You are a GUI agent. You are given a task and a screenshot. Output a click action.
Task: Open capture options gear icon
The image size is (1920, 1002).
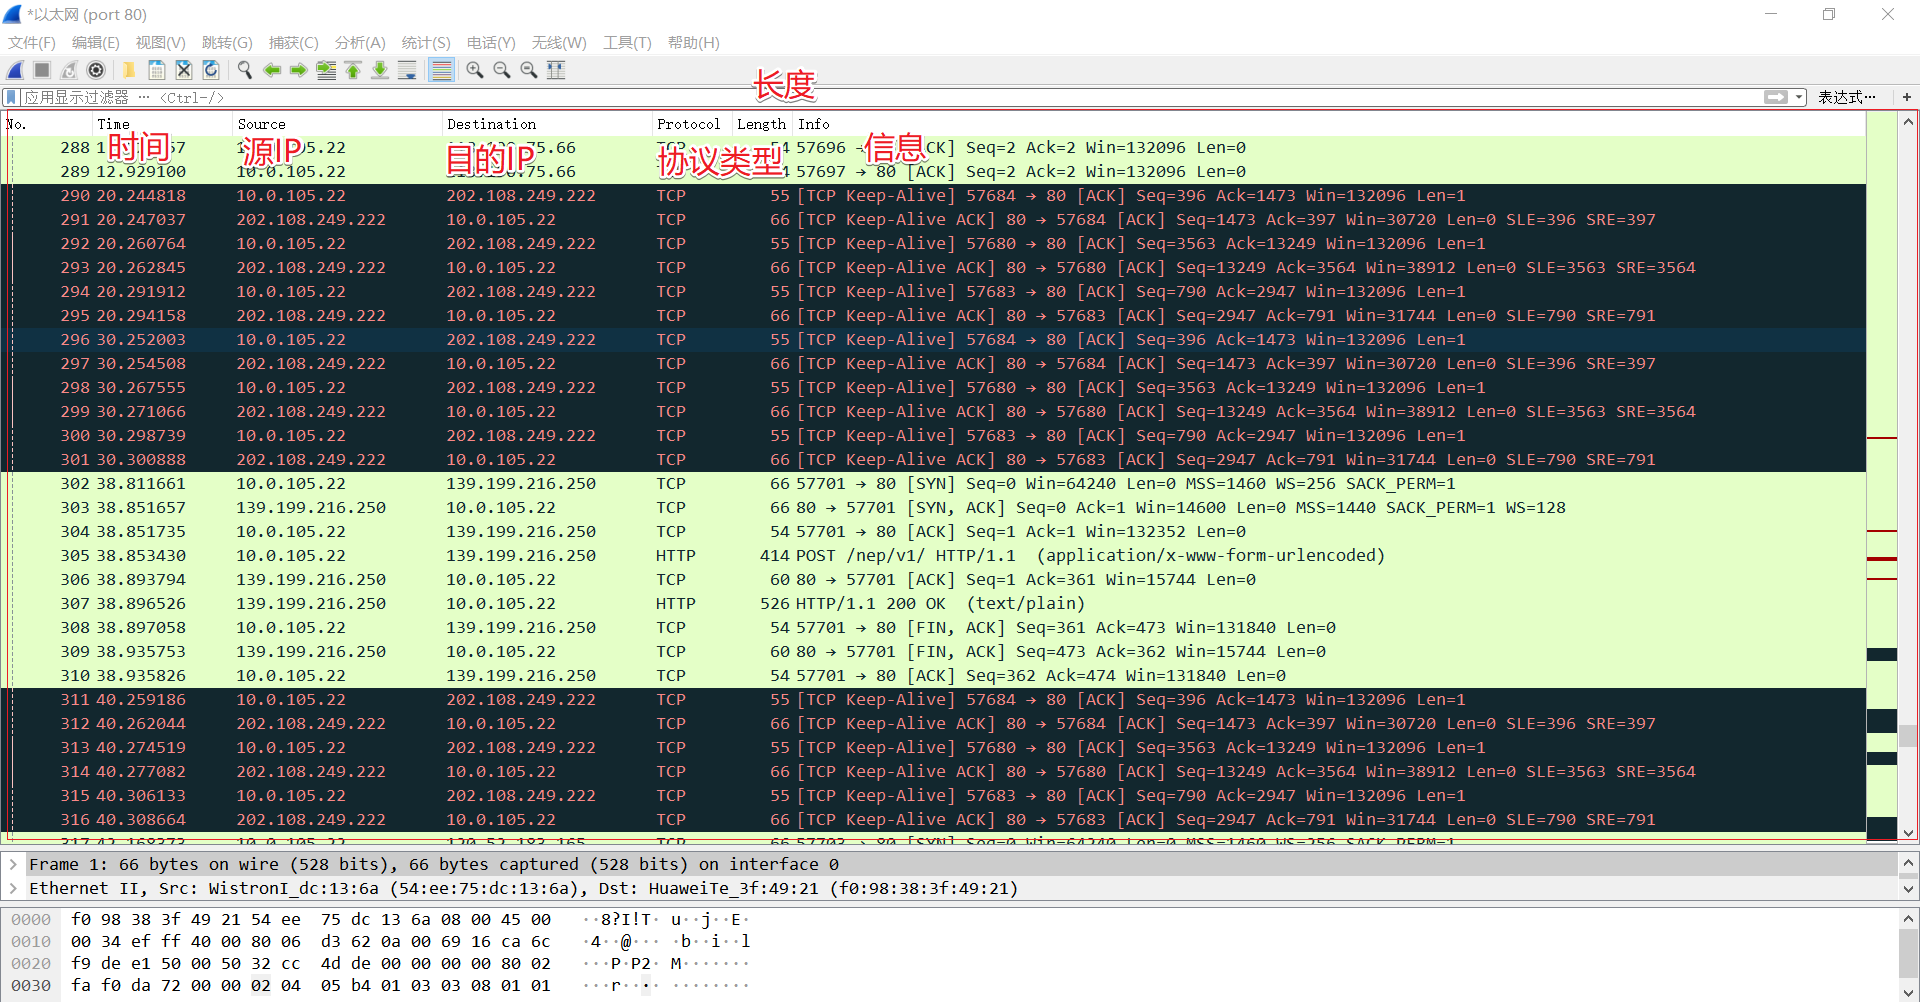(96, 70)
